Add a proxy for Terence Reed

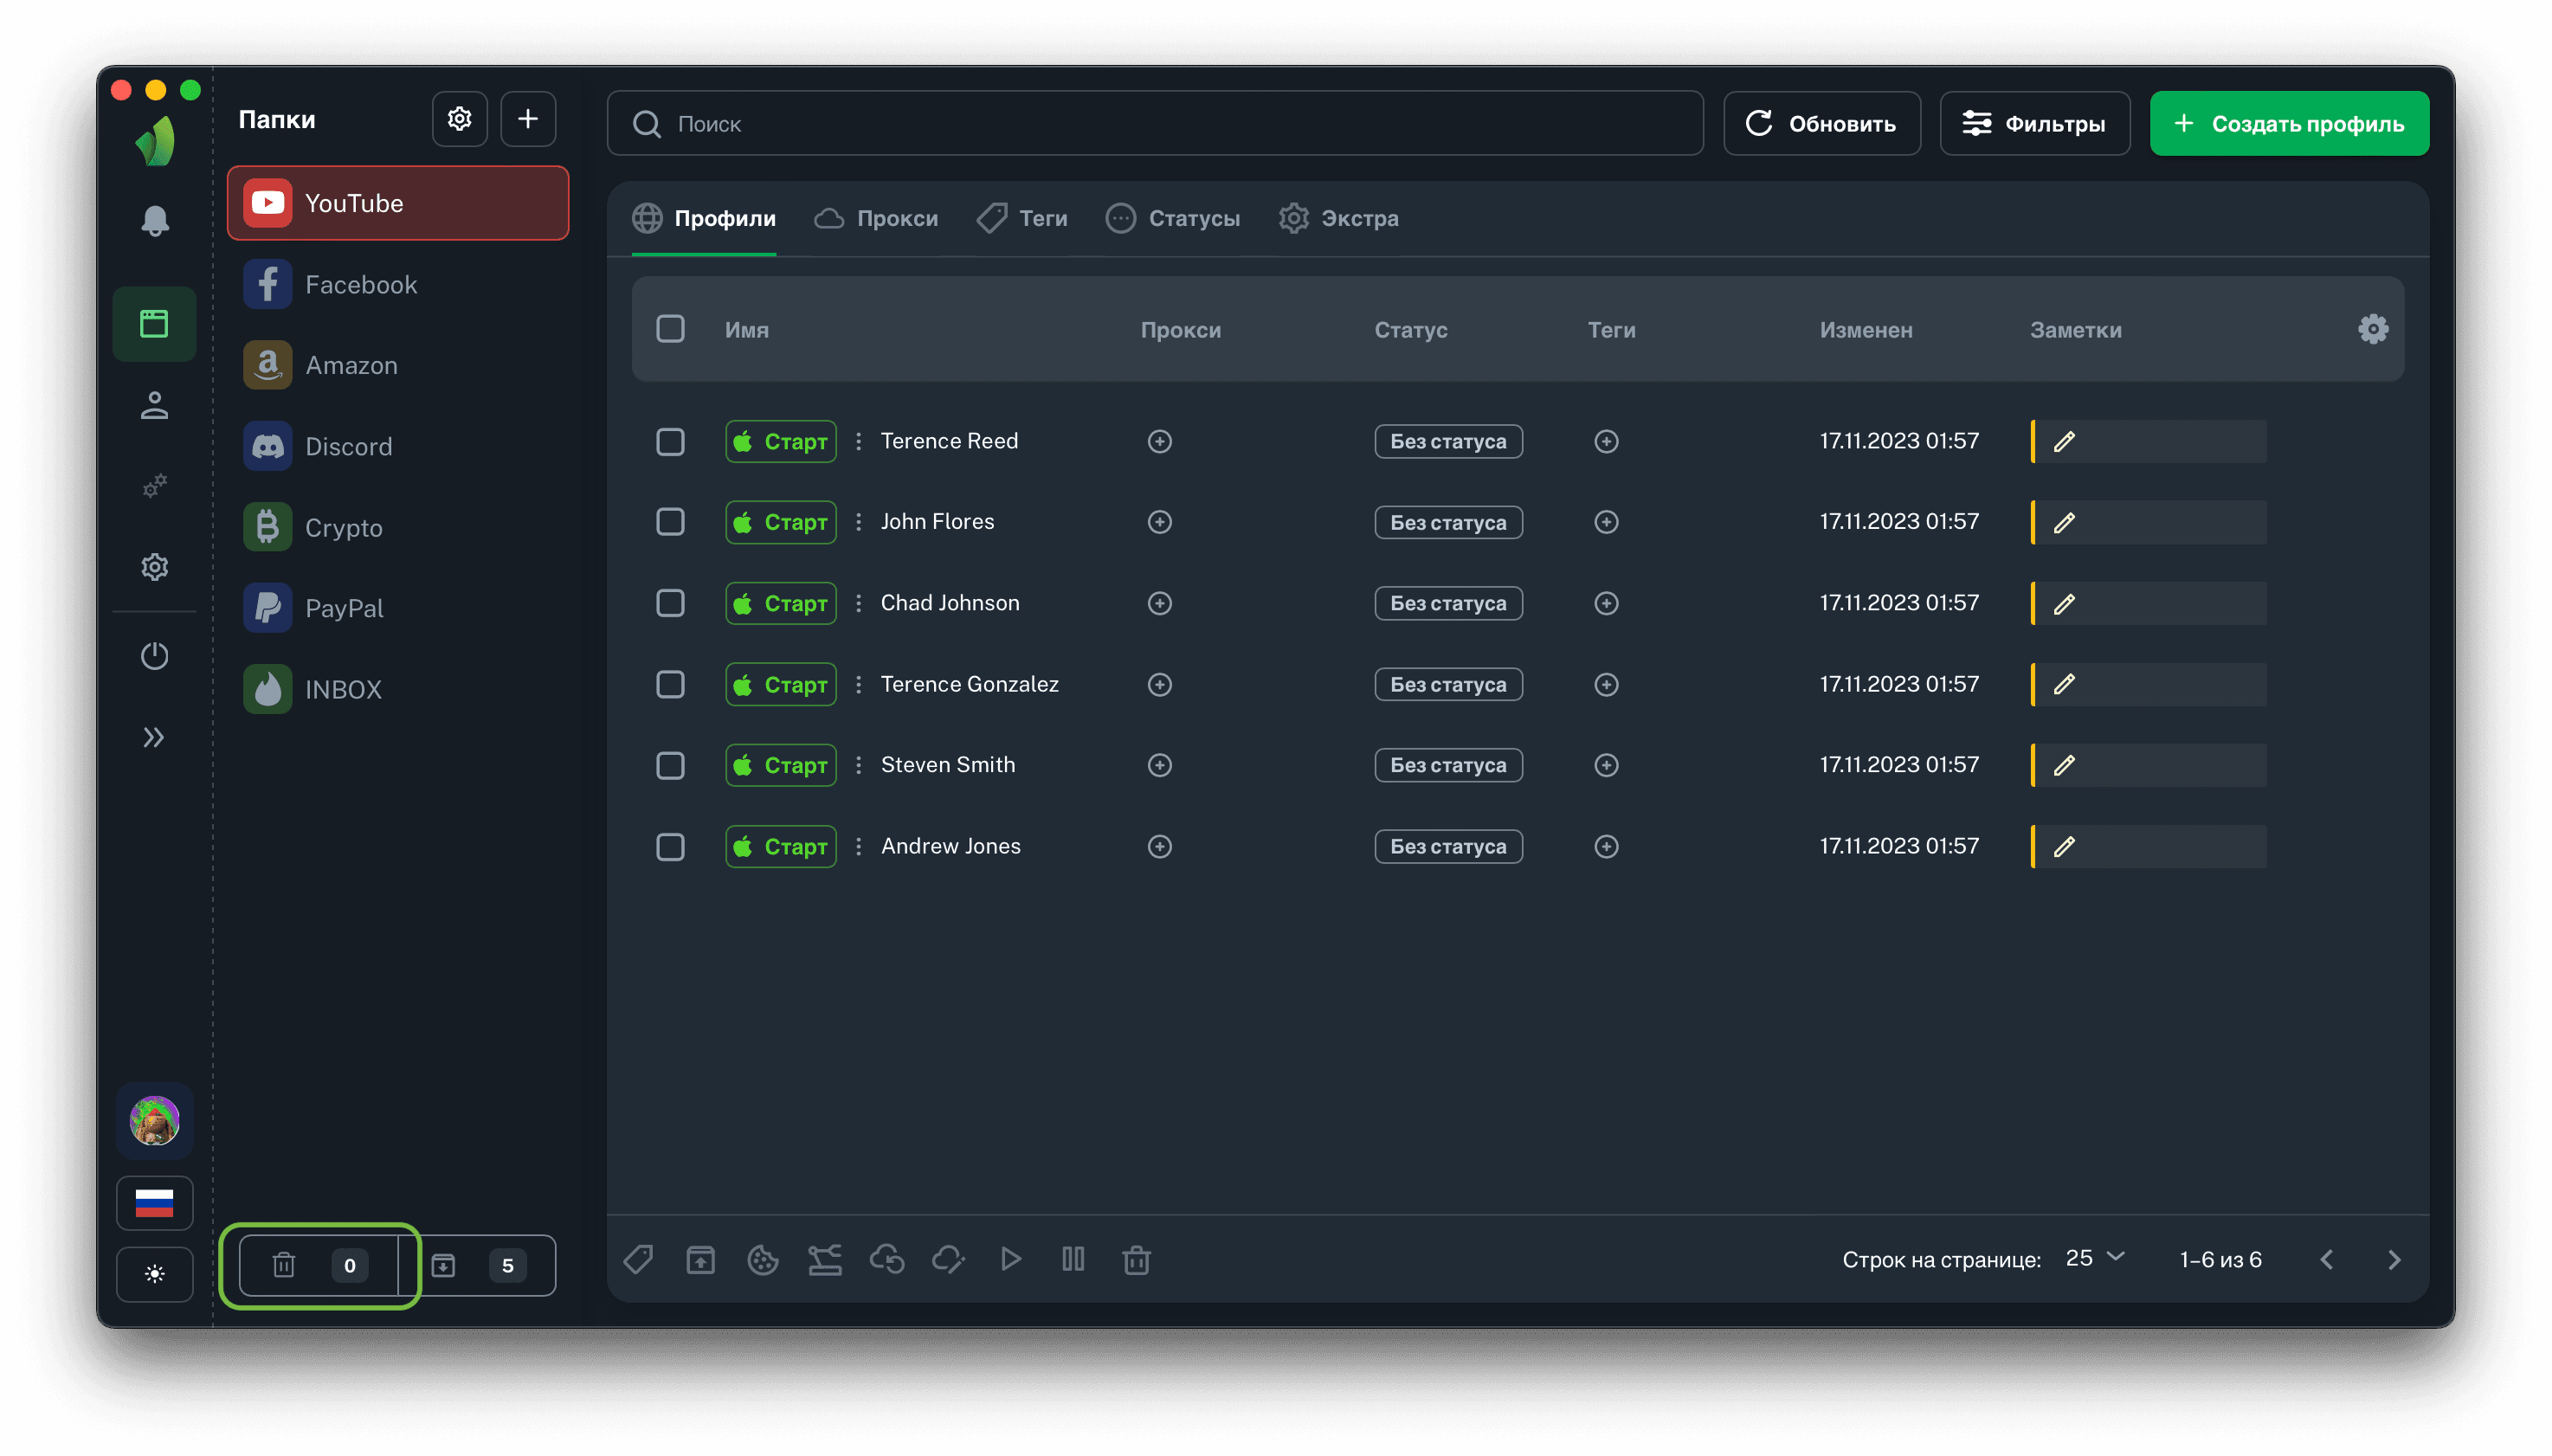point(1159,441)
